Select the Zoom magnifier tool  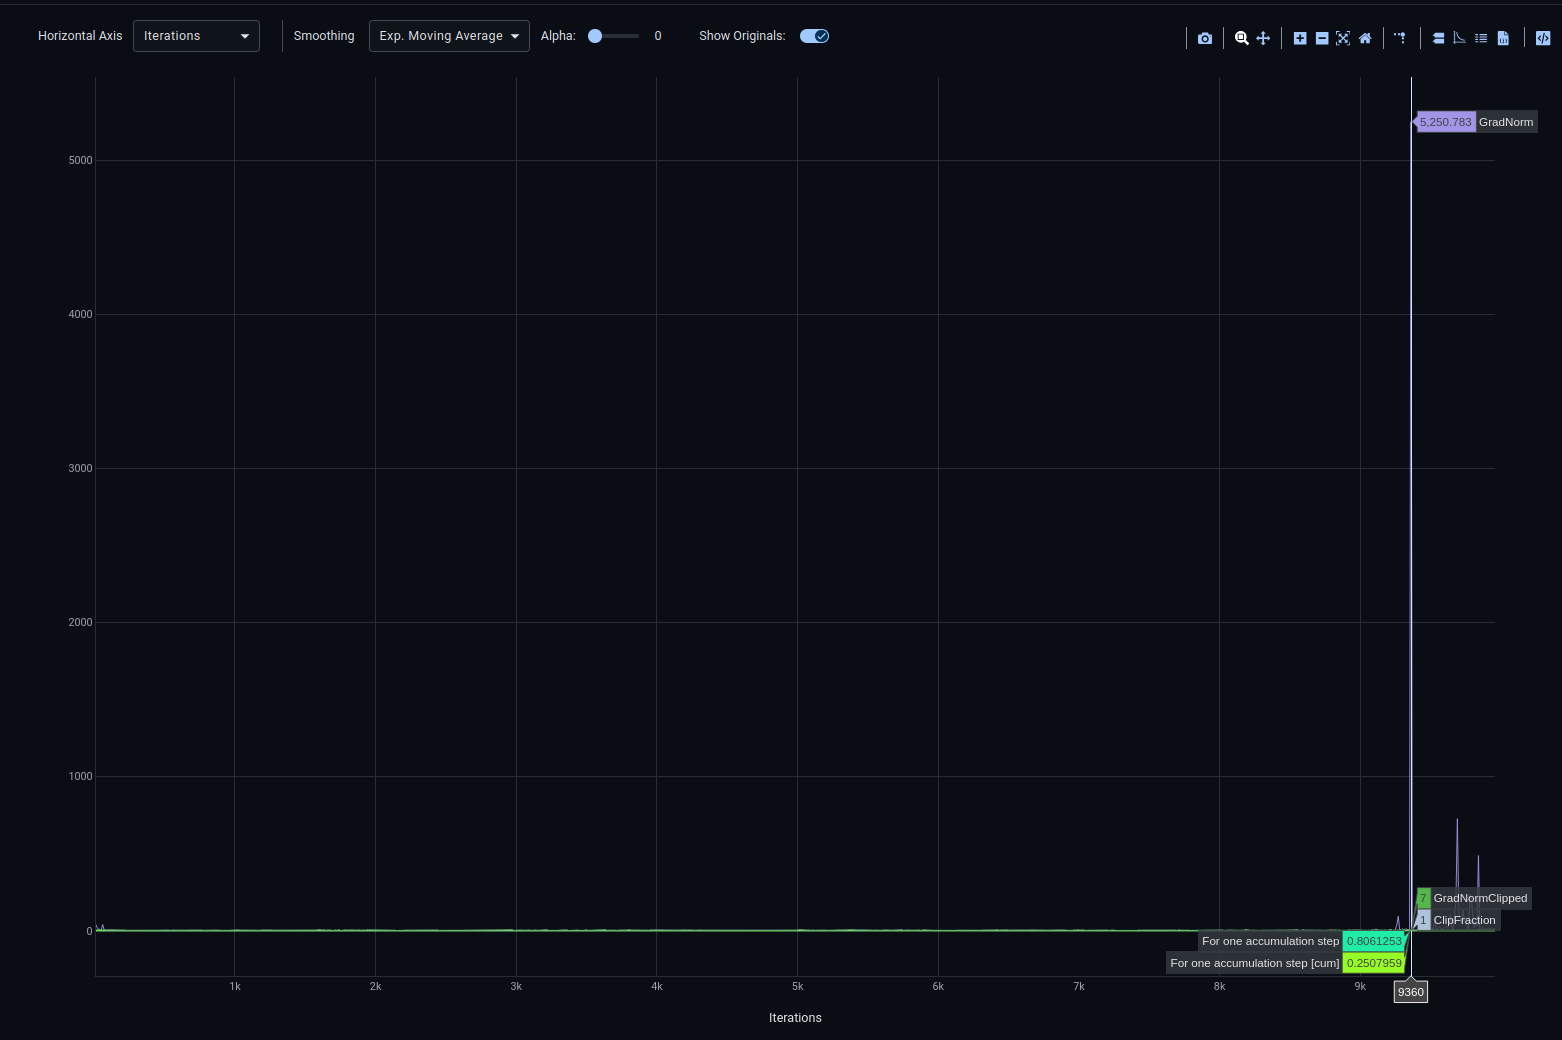coord(1241,38)
